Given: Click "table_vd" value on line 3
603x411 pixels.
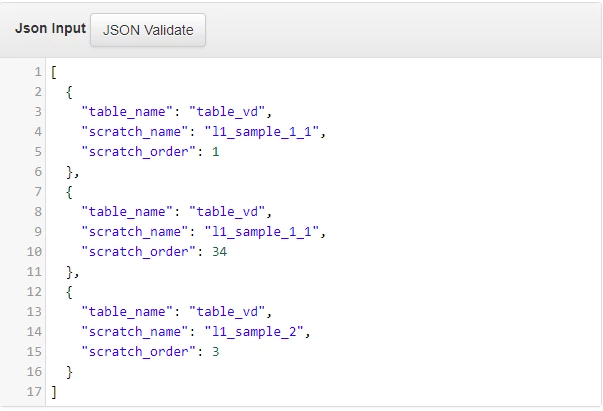Looking at the screenshot, I should tap(227, 112).
